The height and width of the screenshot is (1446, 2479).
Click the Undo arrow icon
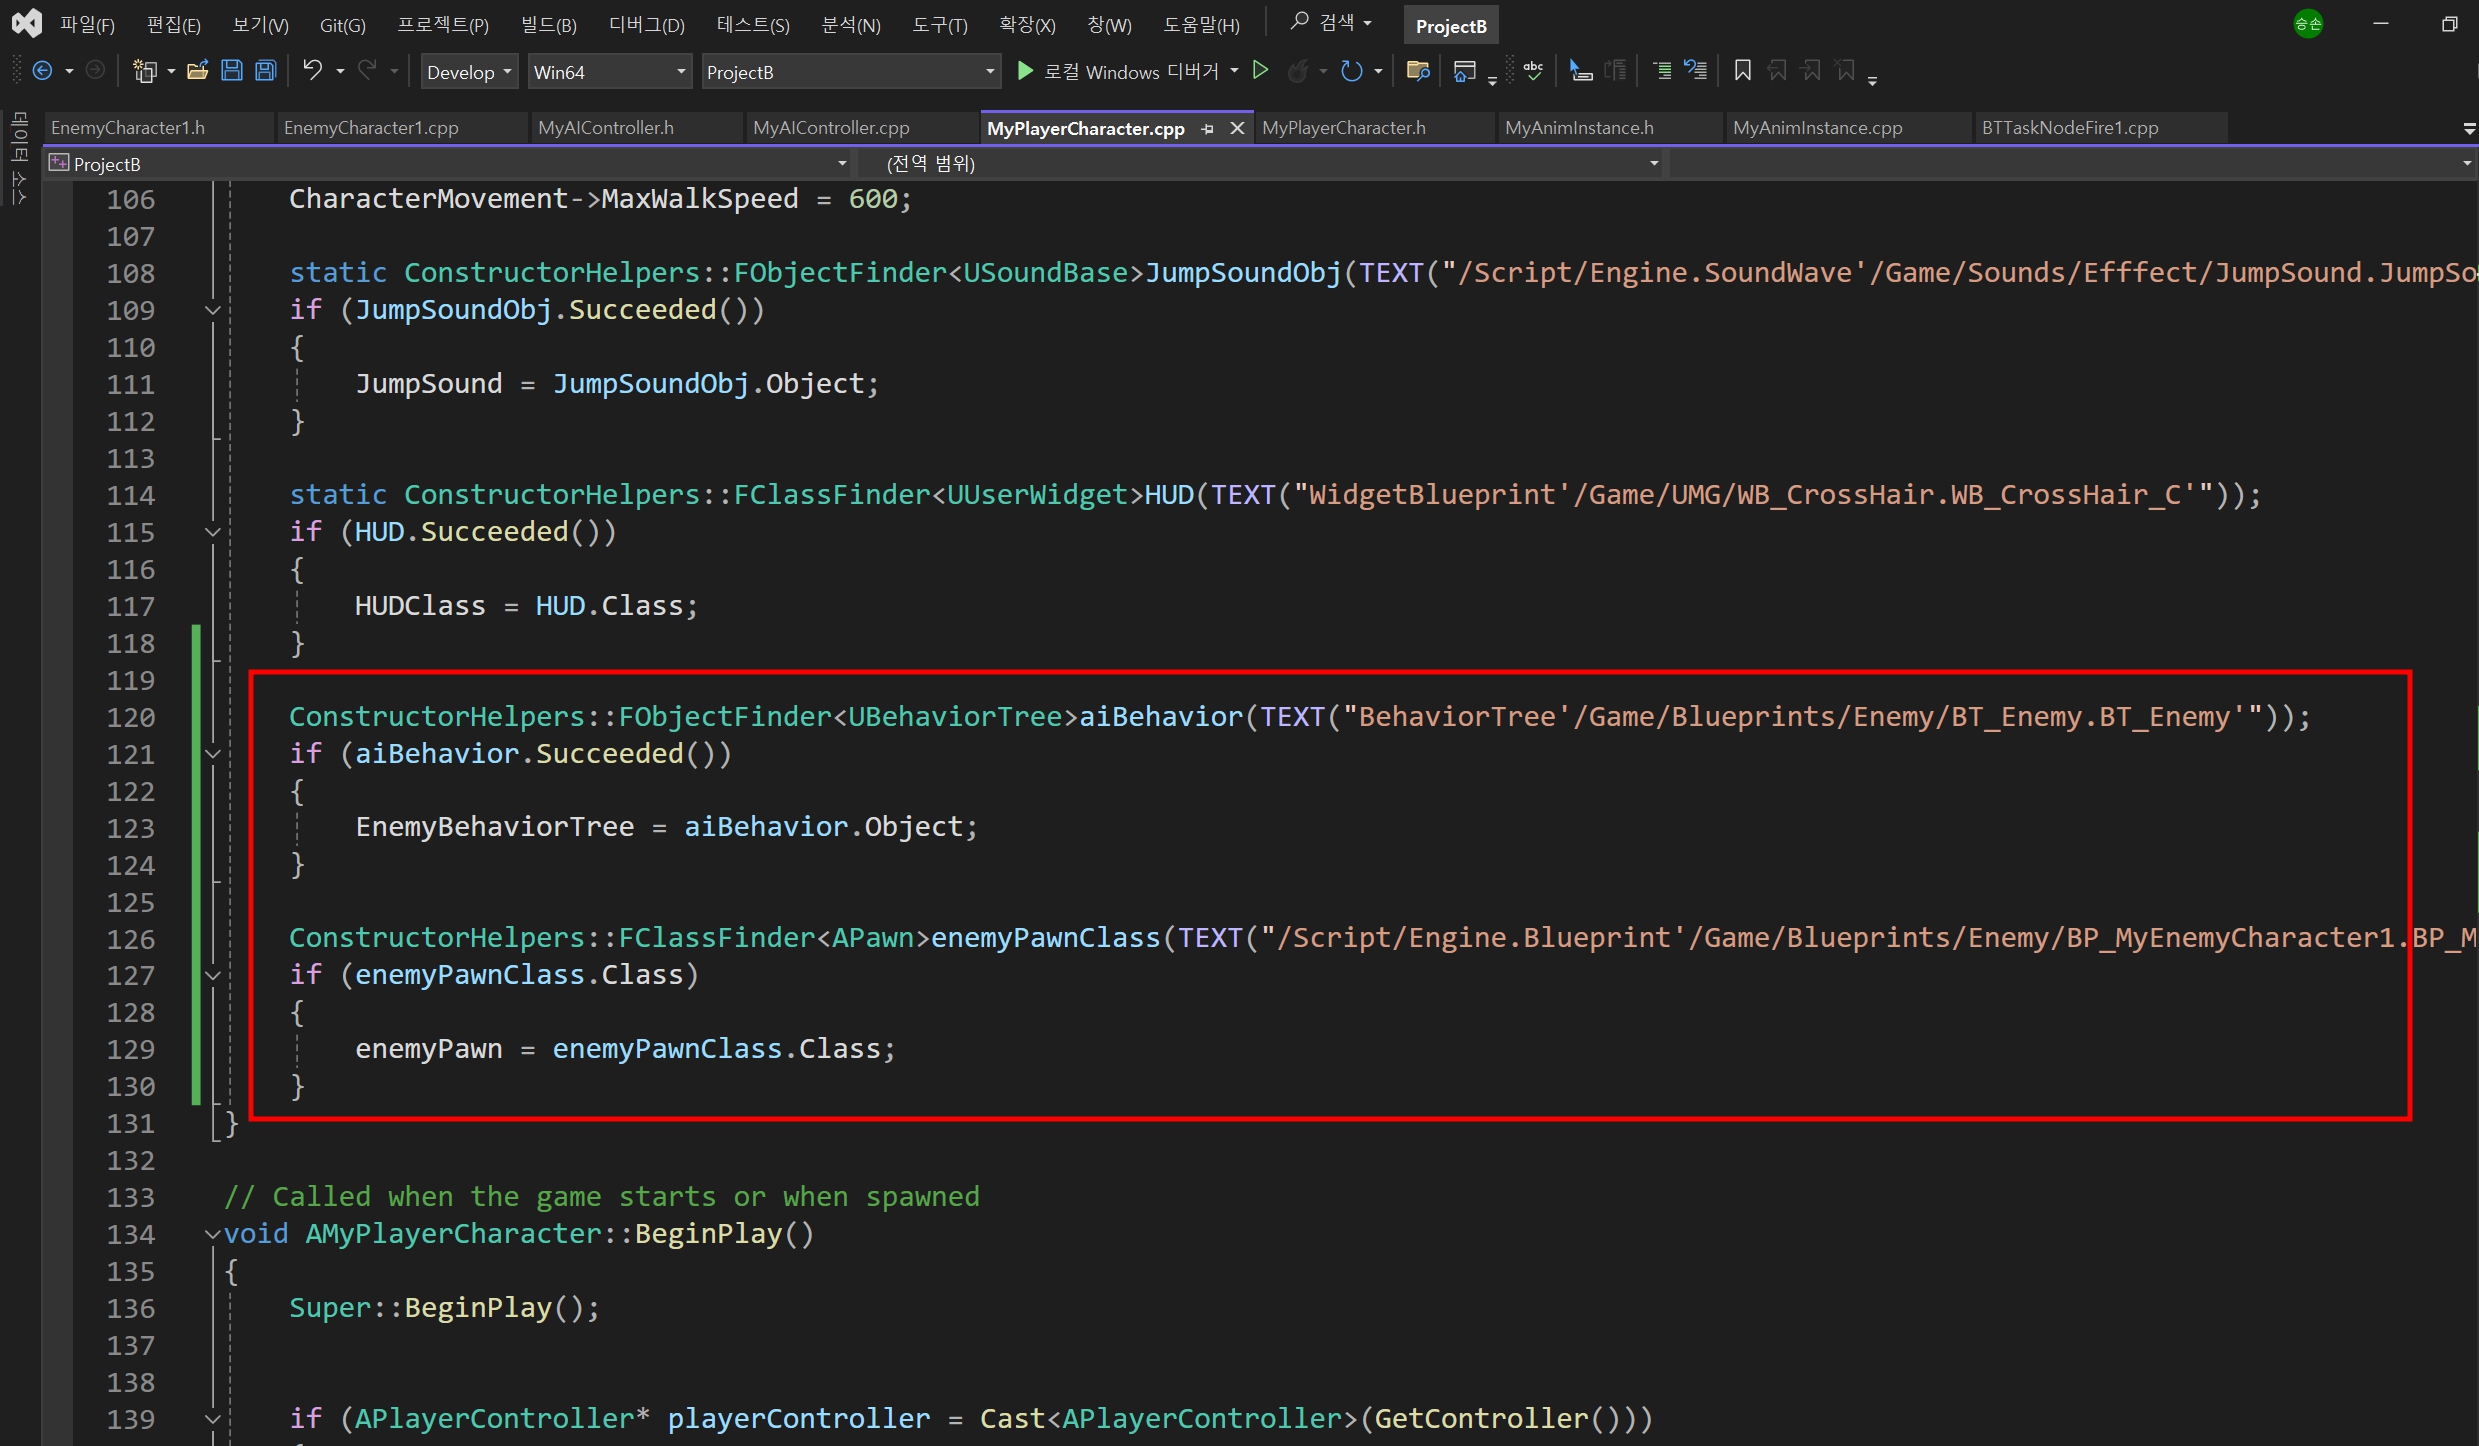[313, 70]
